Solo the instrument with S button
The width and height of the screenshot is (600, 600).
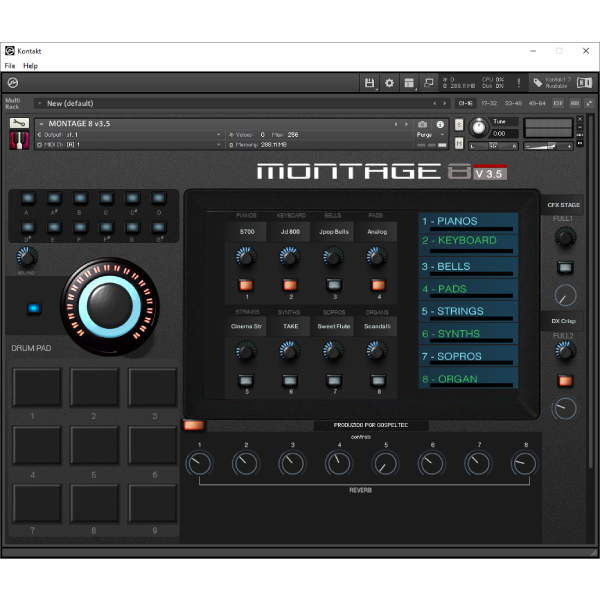tap(459, 124)
